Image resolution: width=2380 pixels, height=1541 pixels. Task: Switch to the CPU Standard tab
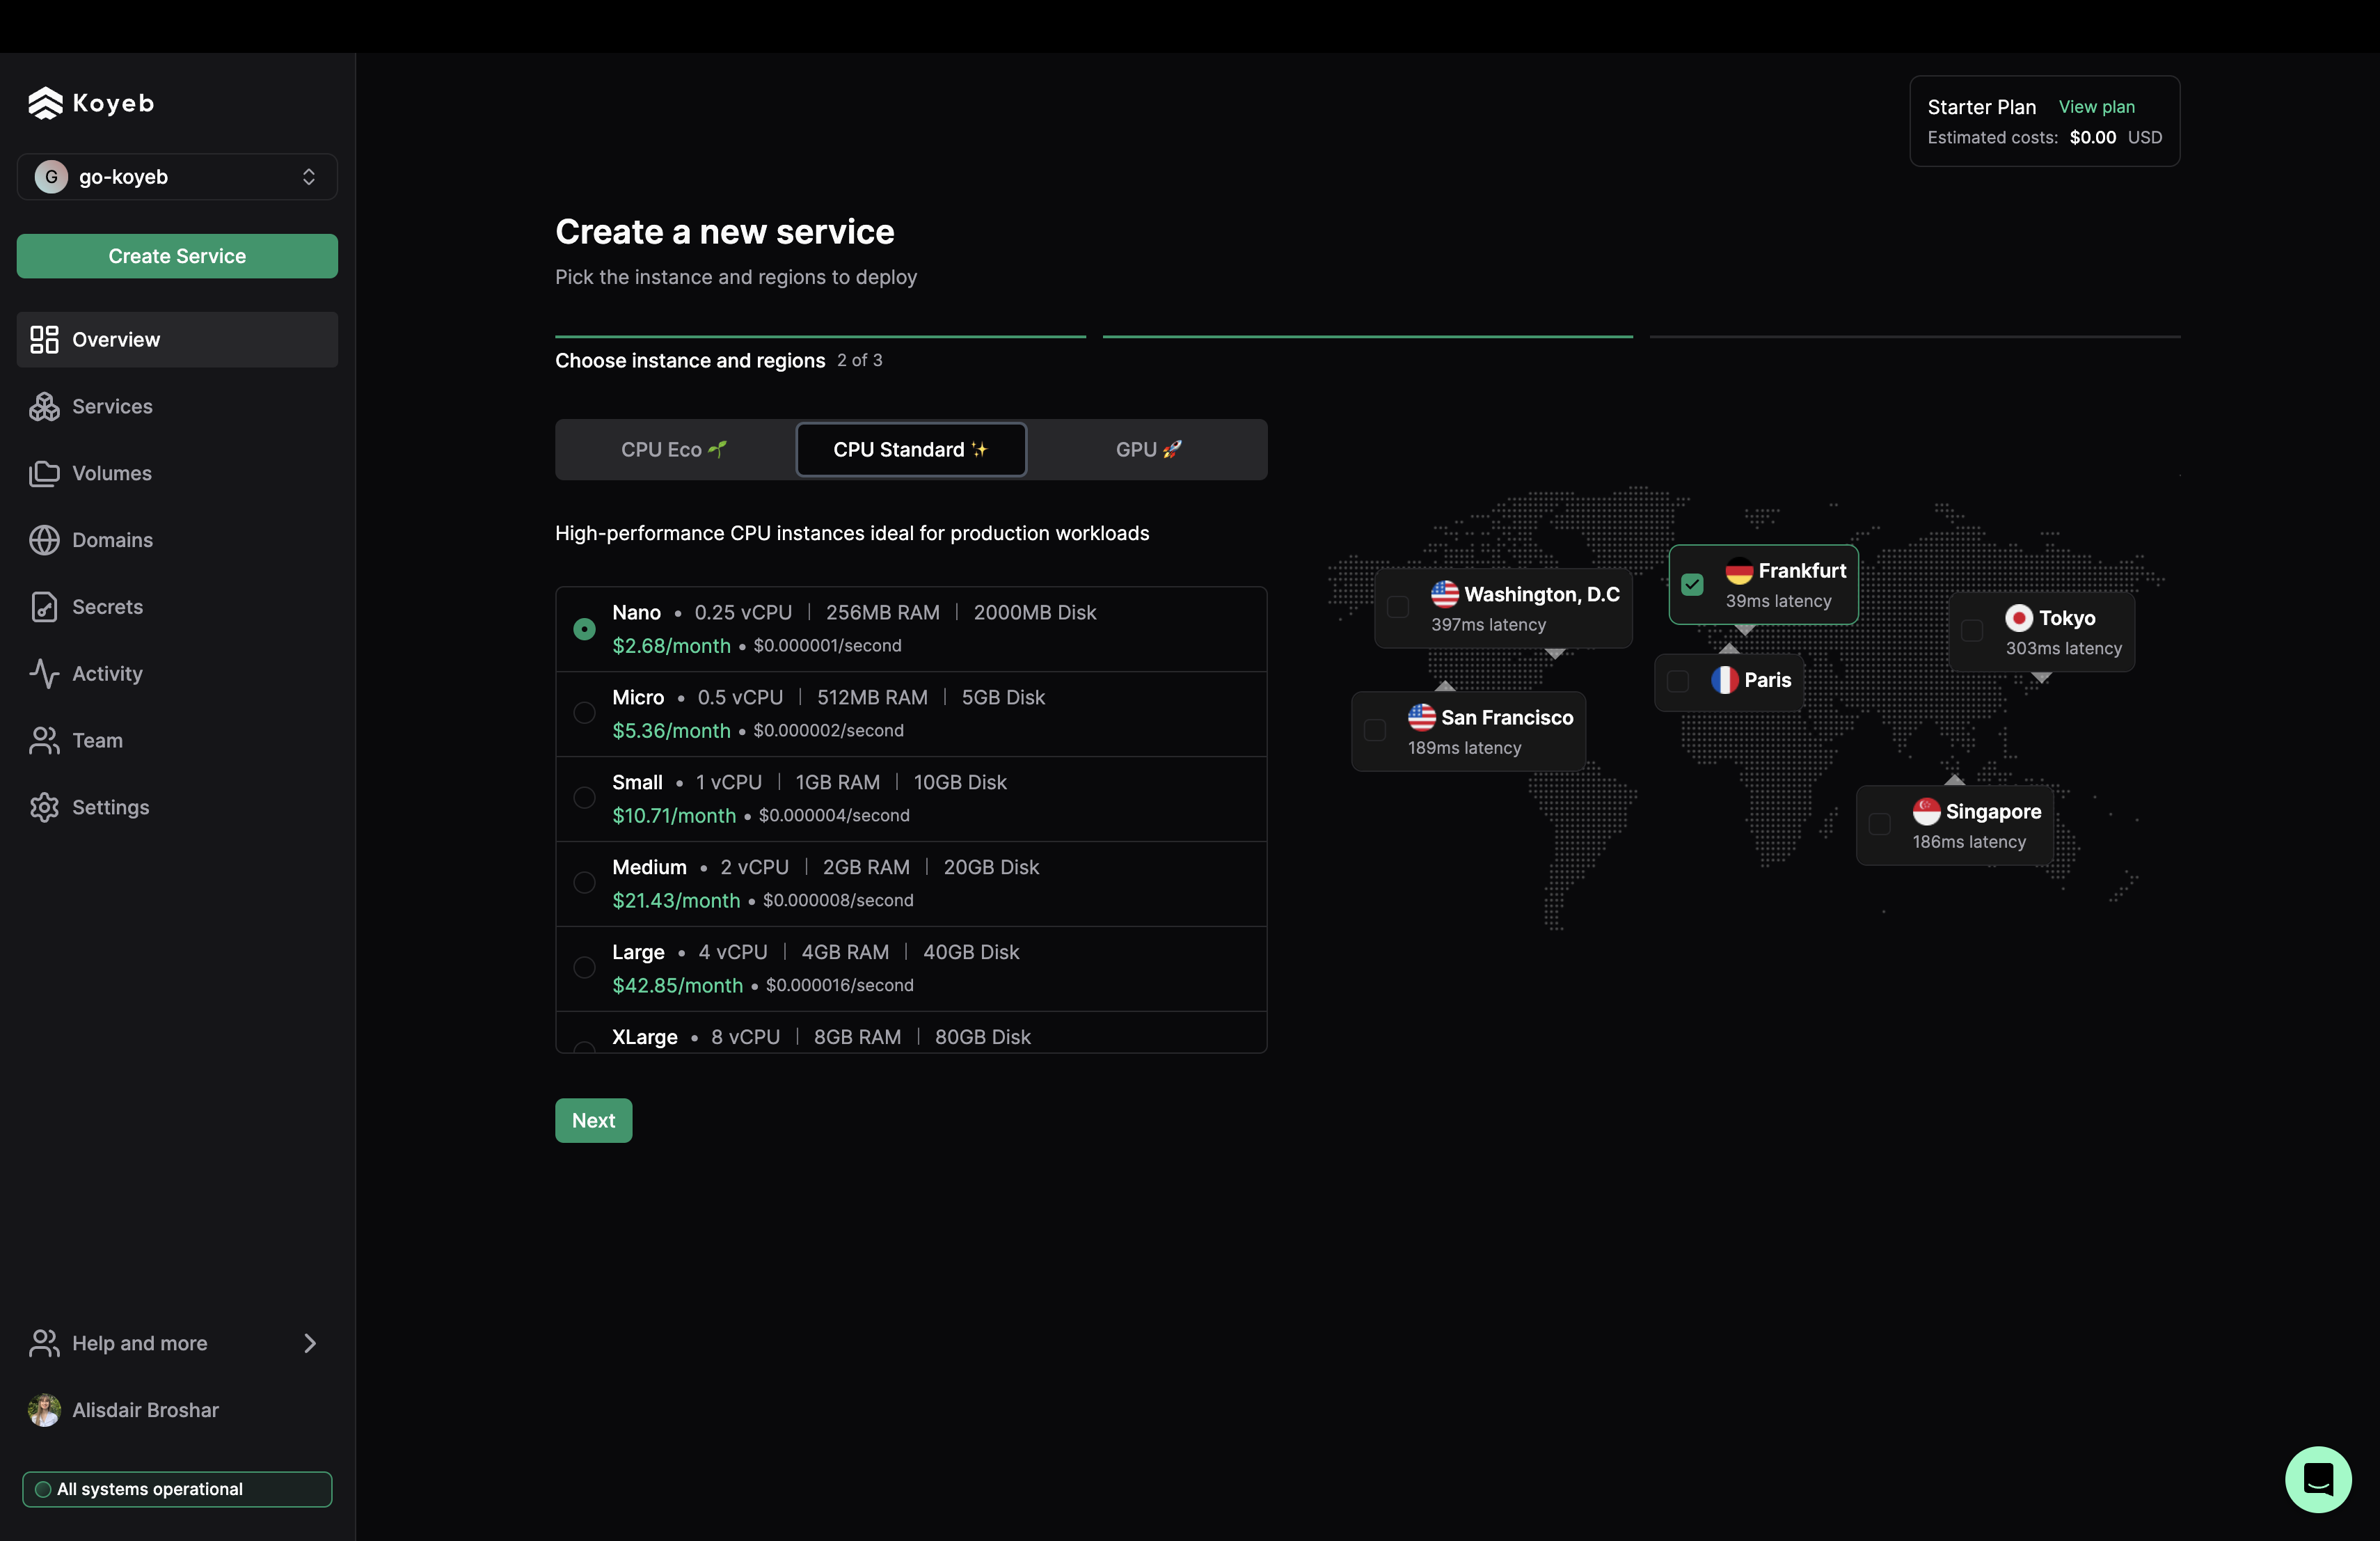click(911, 450)
